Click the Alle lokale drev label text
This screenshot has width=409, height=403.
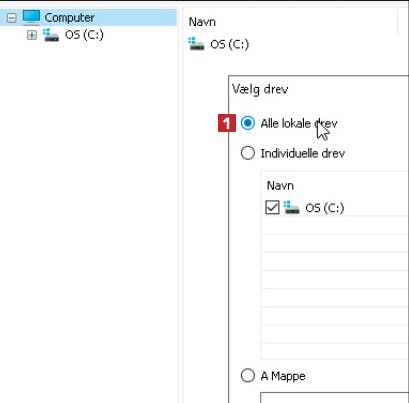coord(299,123)
